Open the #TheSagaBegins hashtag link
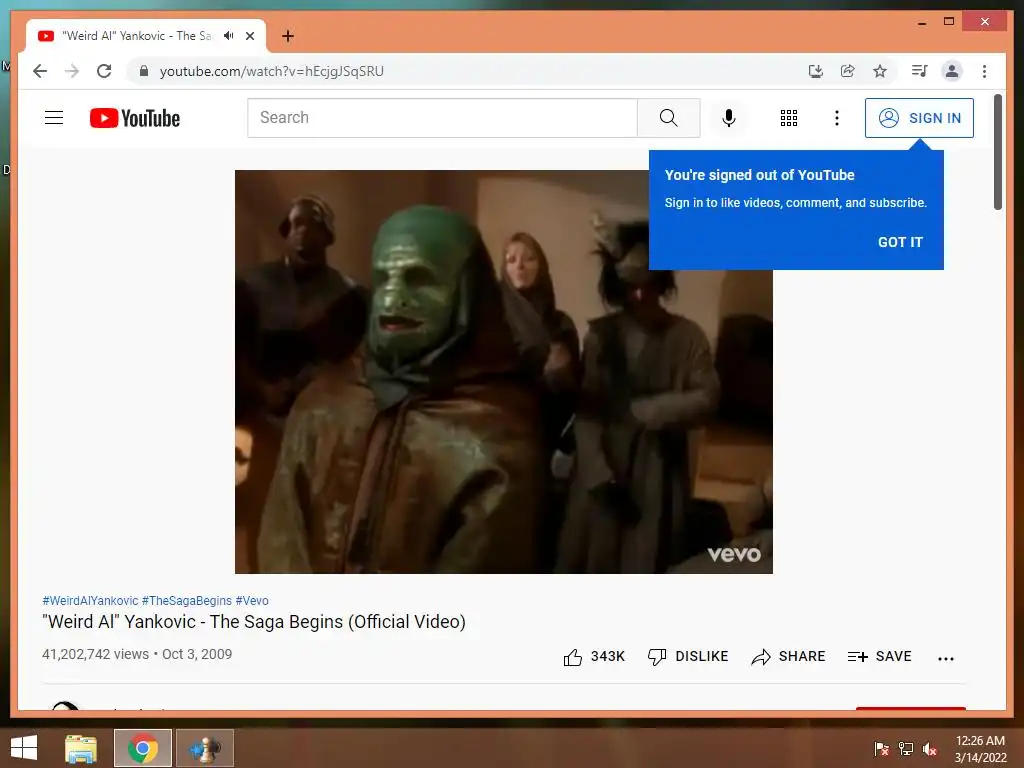Viewport: 1024px width, 768px height. point(187,601)
